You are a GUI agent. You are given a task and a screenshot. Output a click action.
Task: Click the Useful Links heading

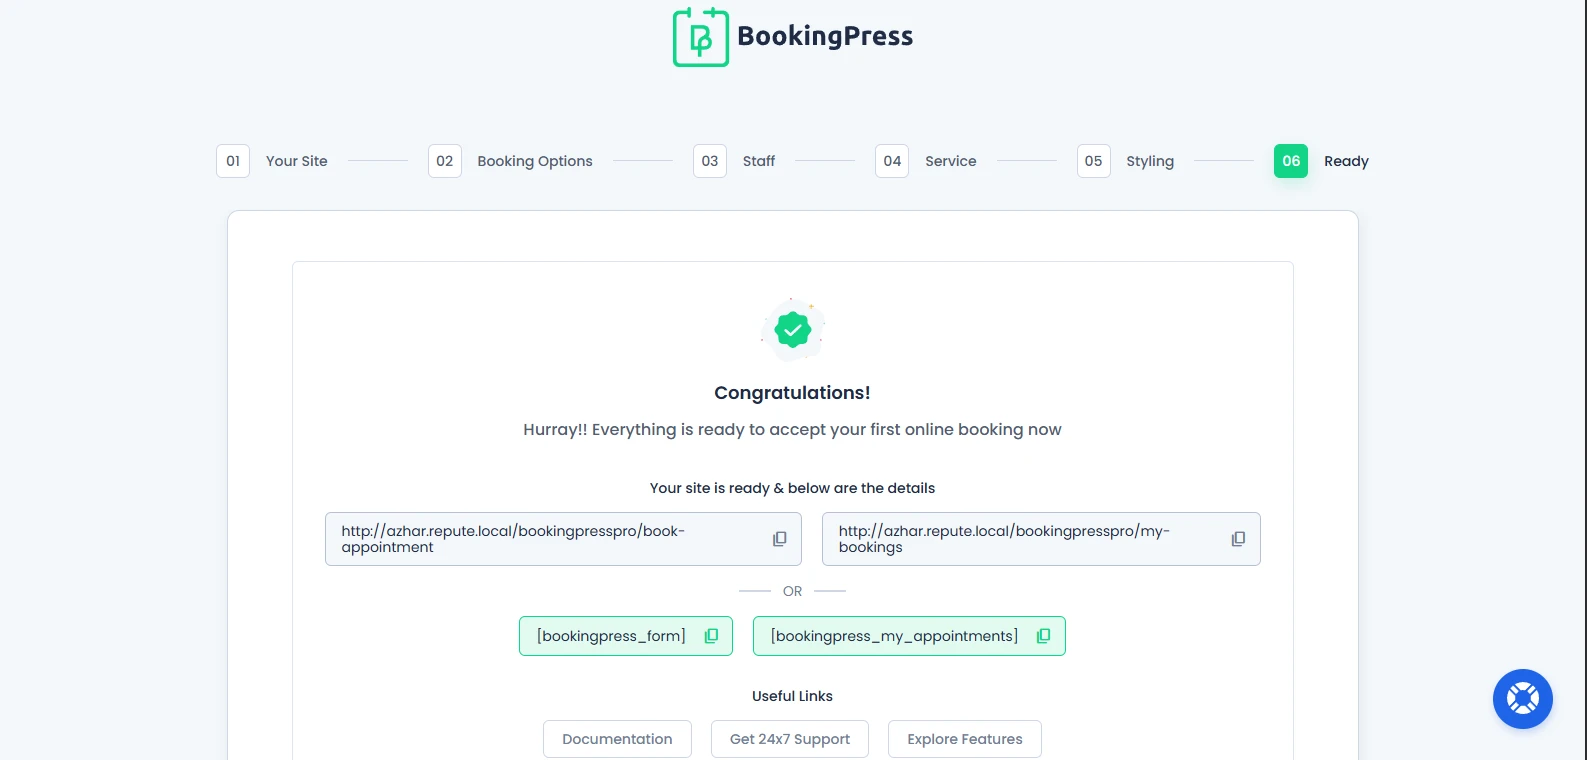[792, 696]
